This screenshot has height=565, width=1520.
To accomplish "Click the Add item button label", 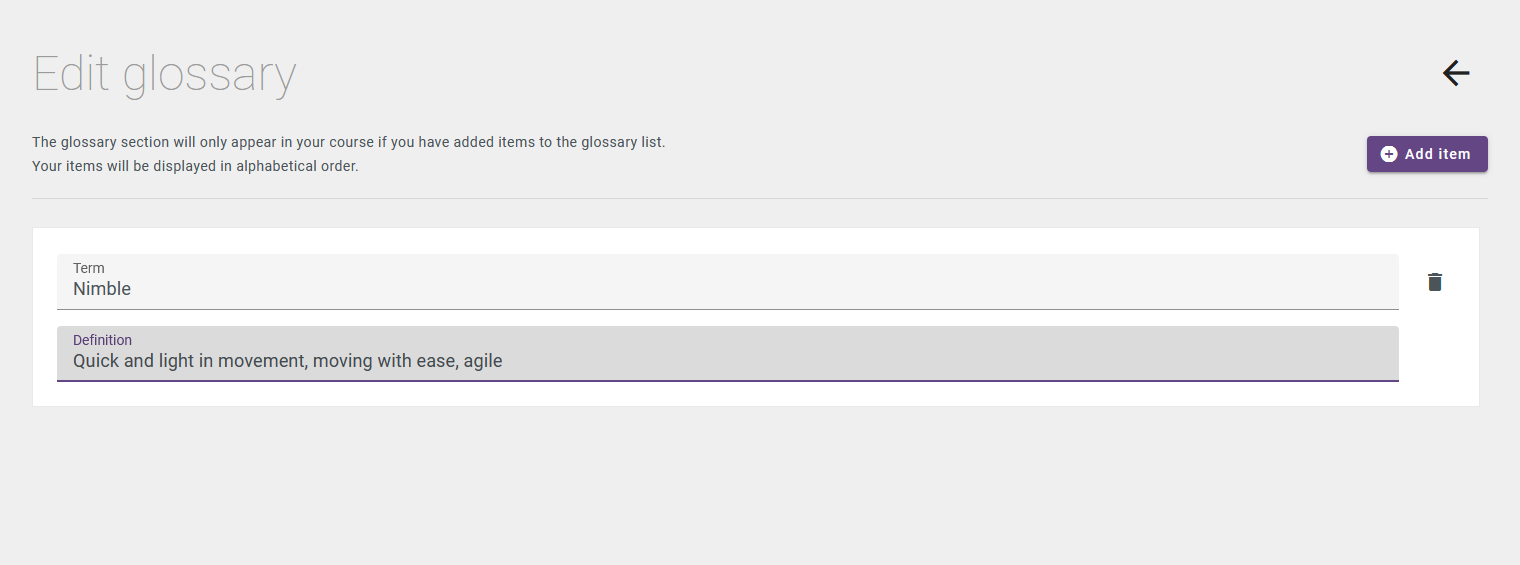I will (x=1438, y=154).
